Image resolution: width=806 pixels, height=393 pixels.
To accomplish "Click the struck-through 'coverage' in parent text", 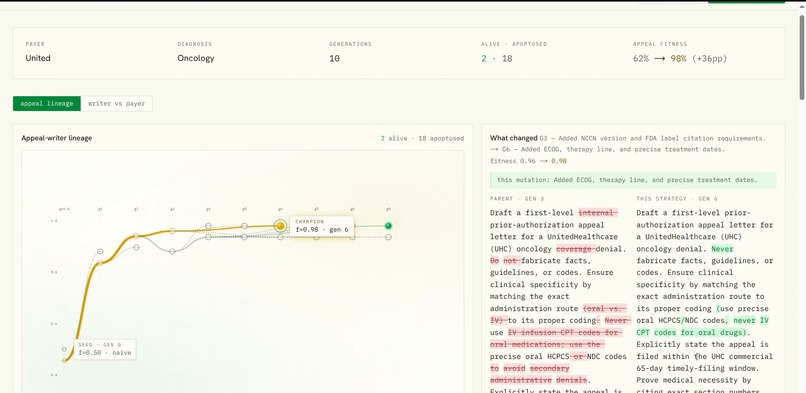I will click(x=576, y=249).
